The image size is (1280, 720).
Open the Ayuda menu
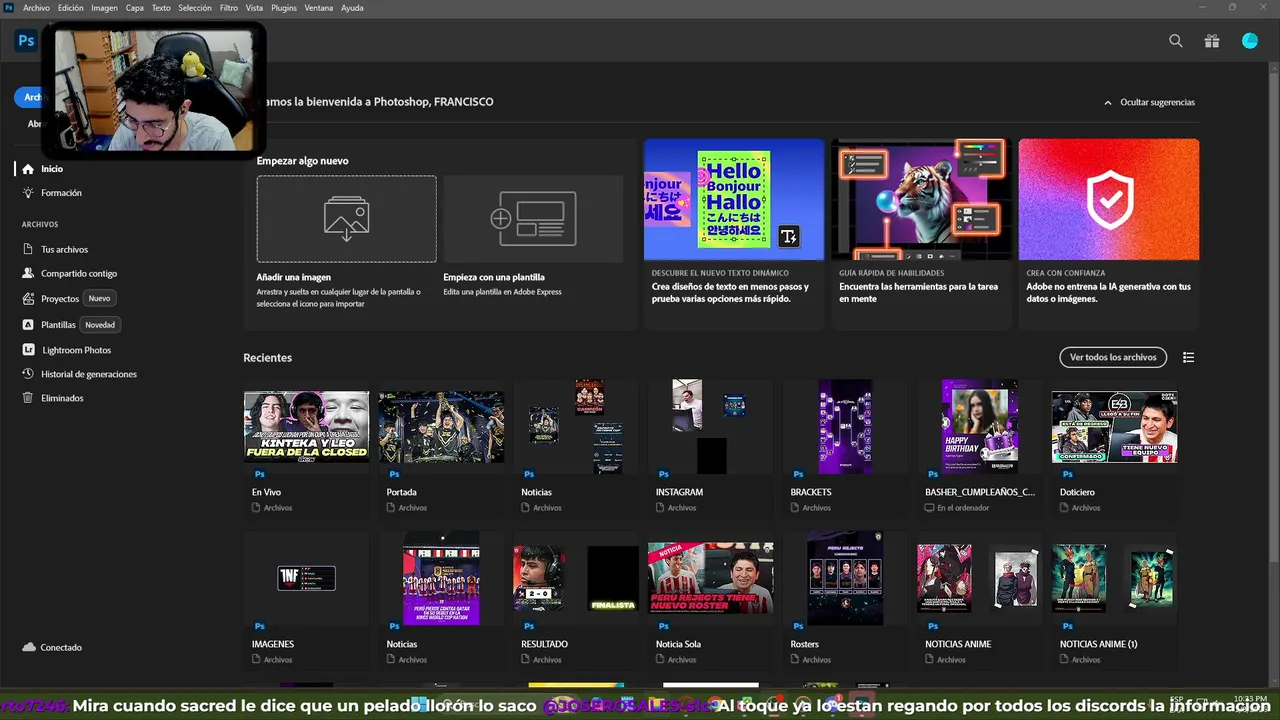click(352, 8)
